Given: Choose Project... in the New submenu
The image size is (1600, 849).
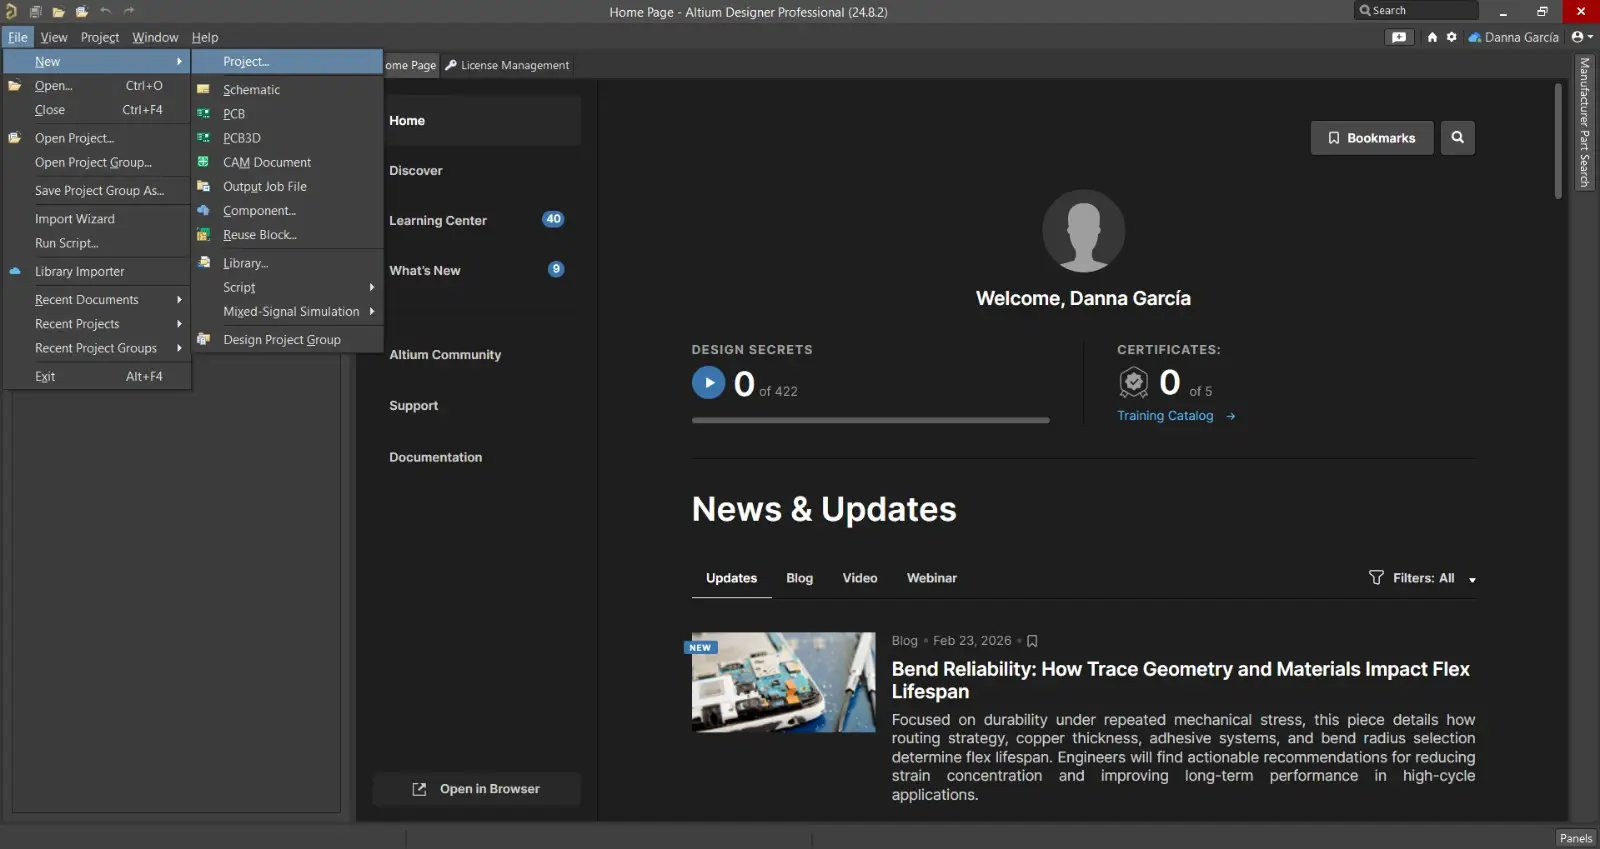Looking at the screenshot, I should click(x=287, y=62).
